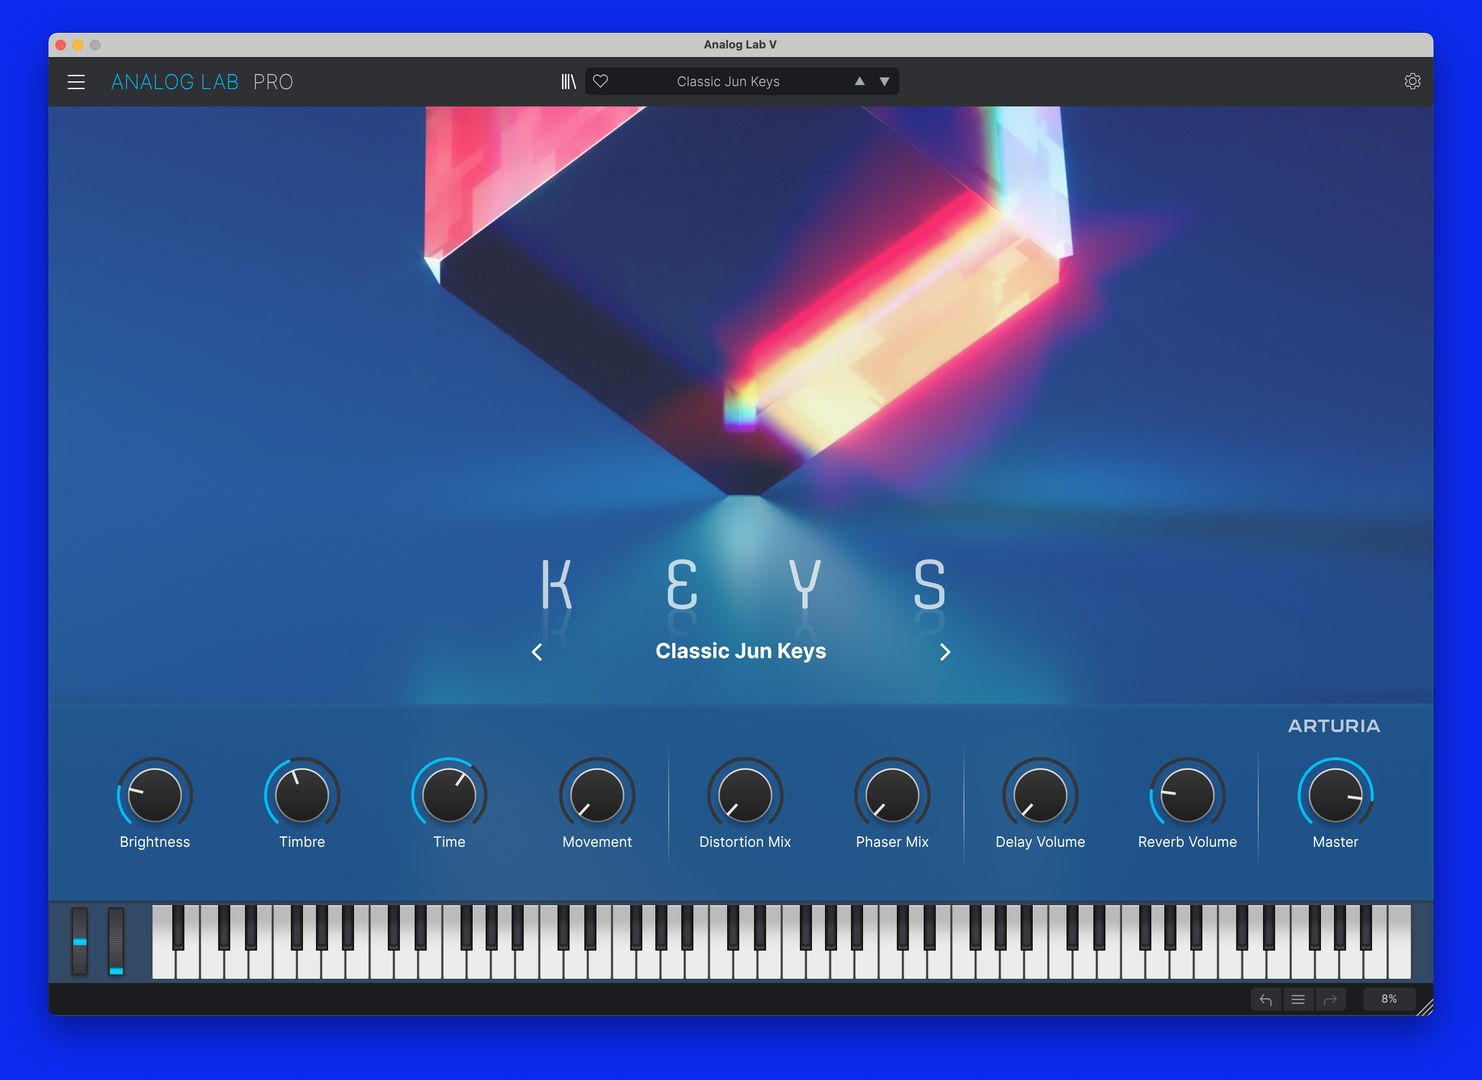Open the main hamburger menu
The image size is (1482, 1080).
point(76,81)
